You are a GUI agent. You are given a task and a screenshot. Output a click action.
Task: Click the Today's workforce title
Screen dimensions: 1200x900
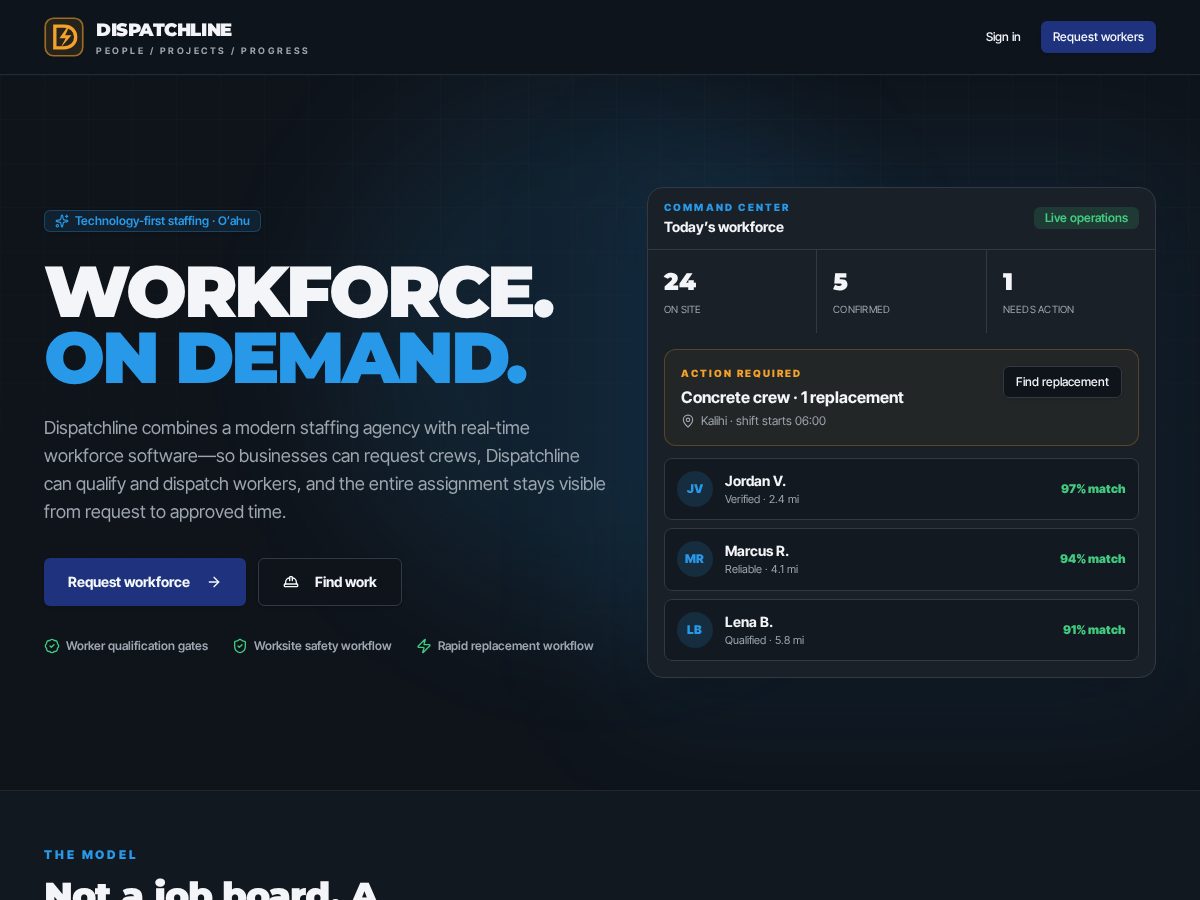[x=724, y=227]
